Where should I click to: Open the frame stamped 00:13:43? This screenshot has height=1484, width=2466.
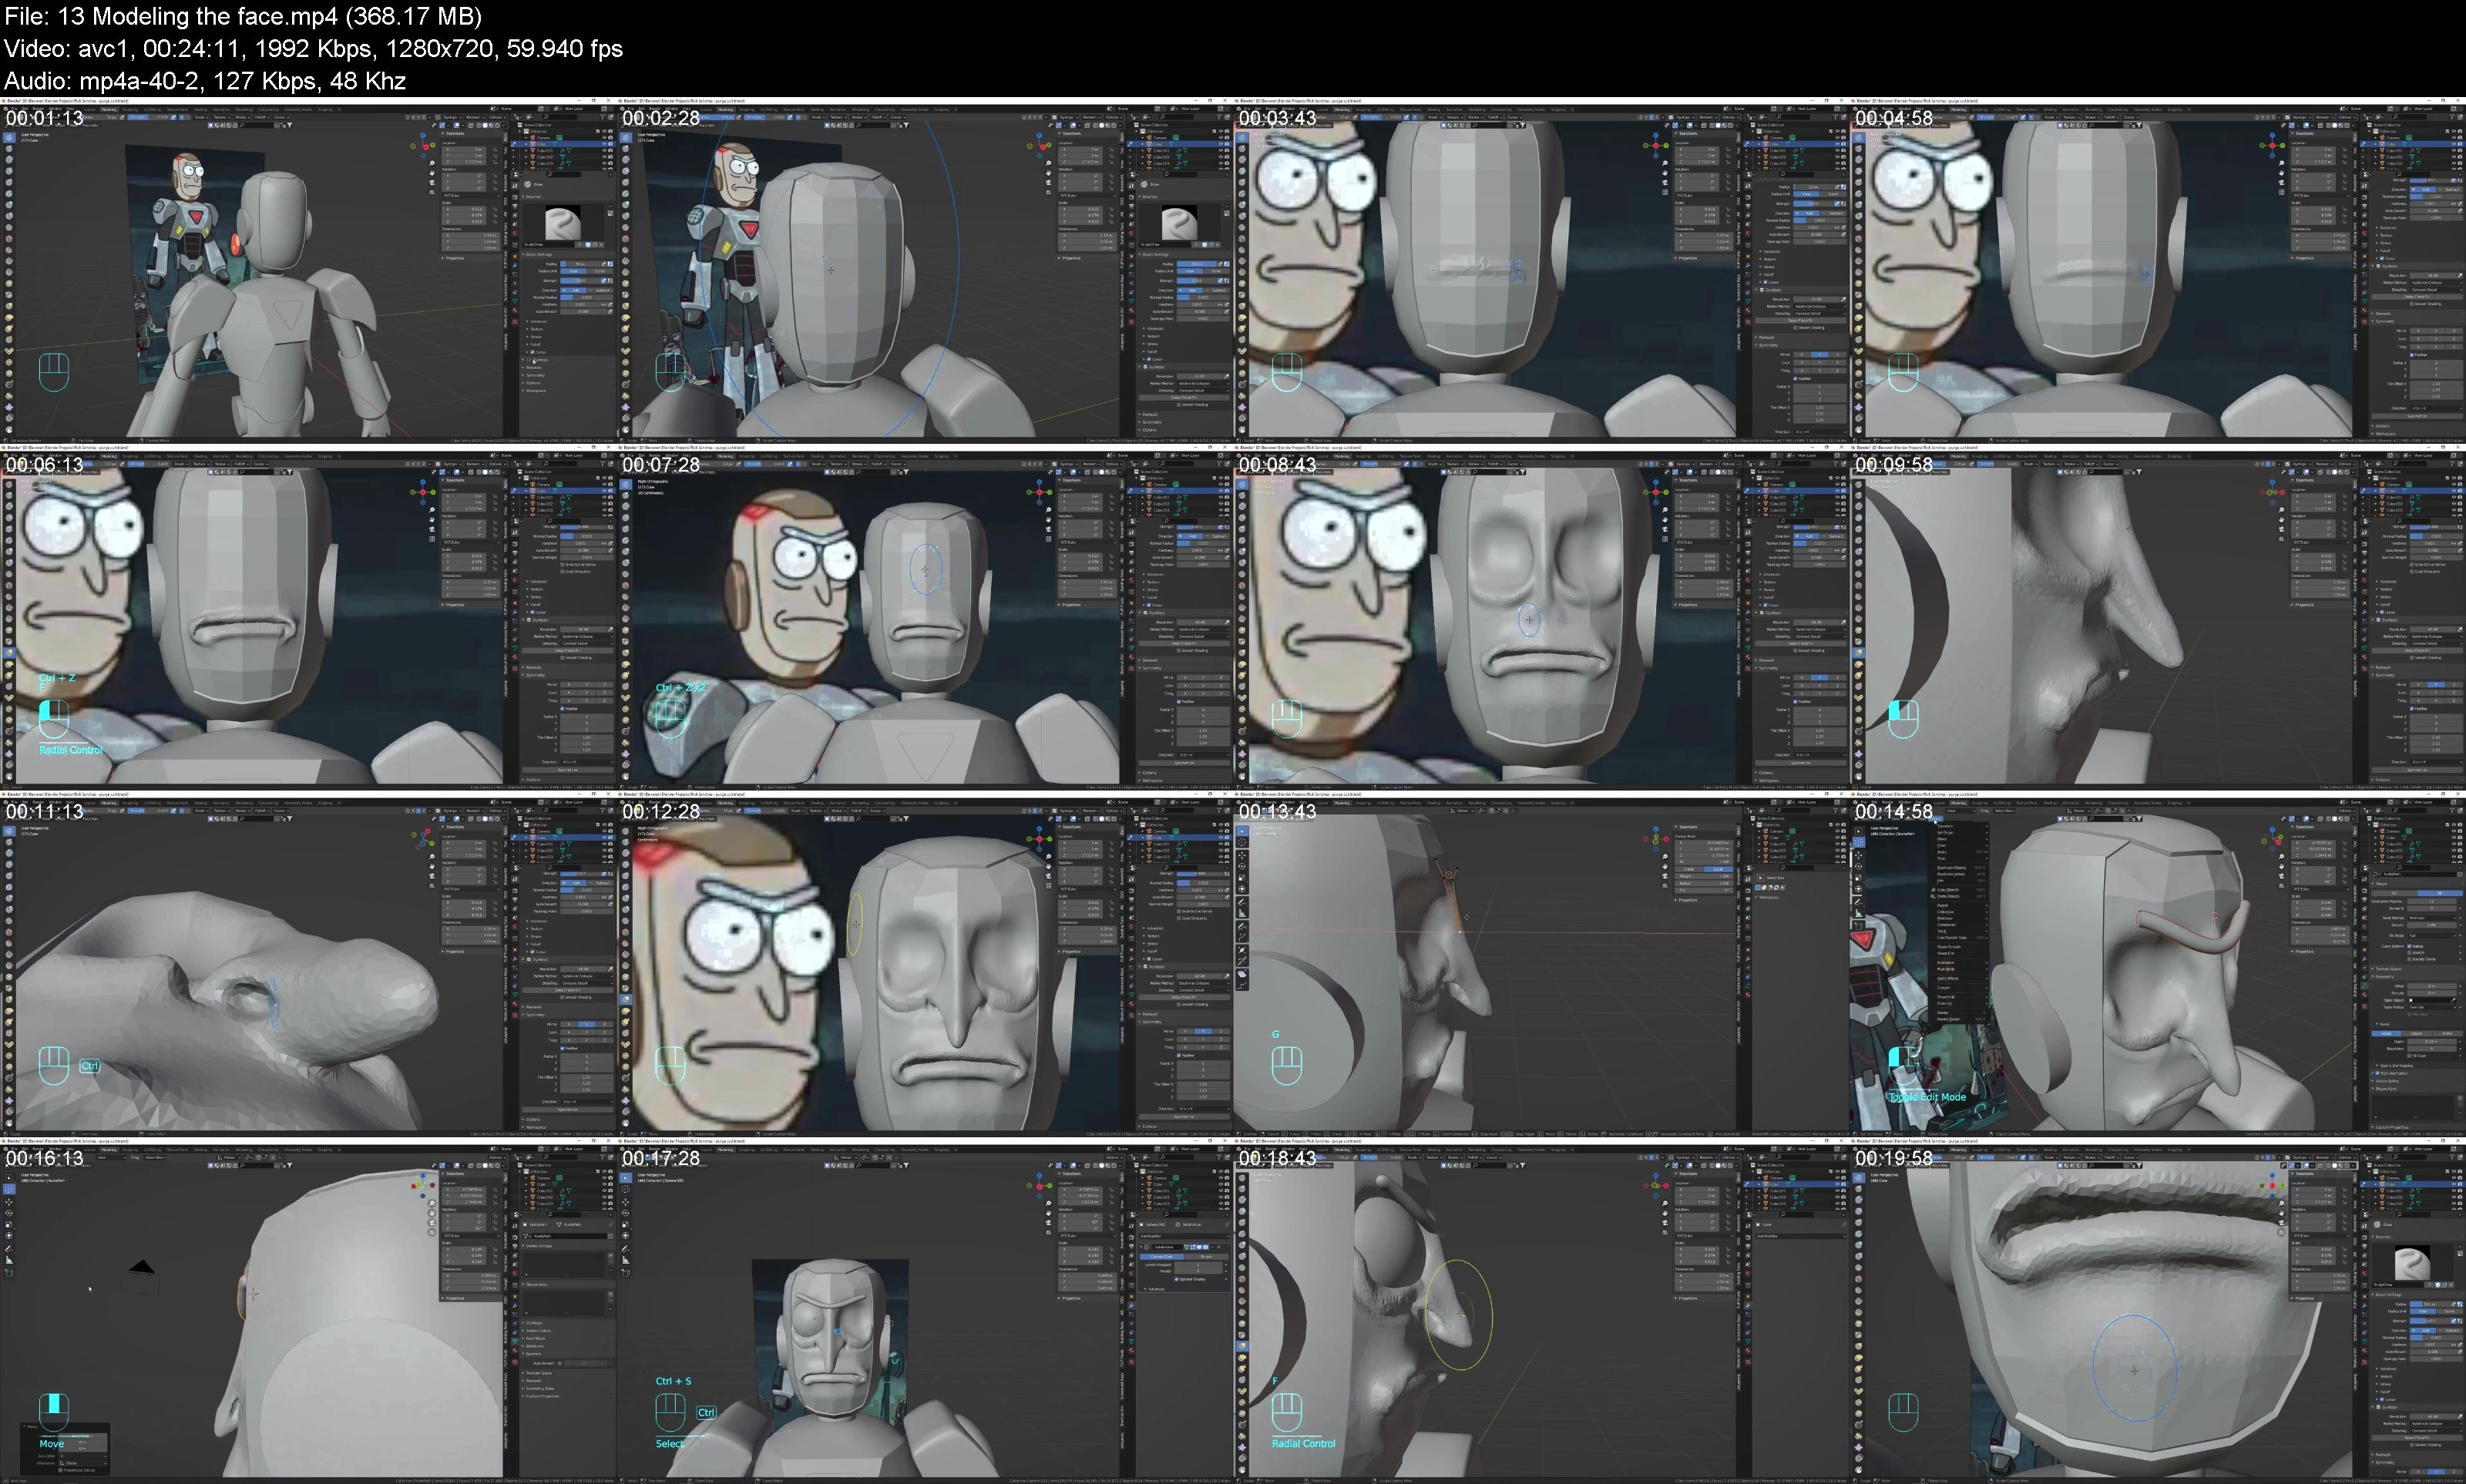[x=1541, y=964]
